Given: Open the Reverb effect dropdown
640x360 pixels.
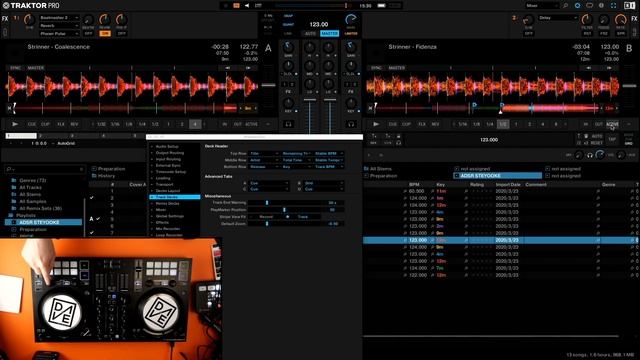Looking at the screenshot, I should (59, 26).
